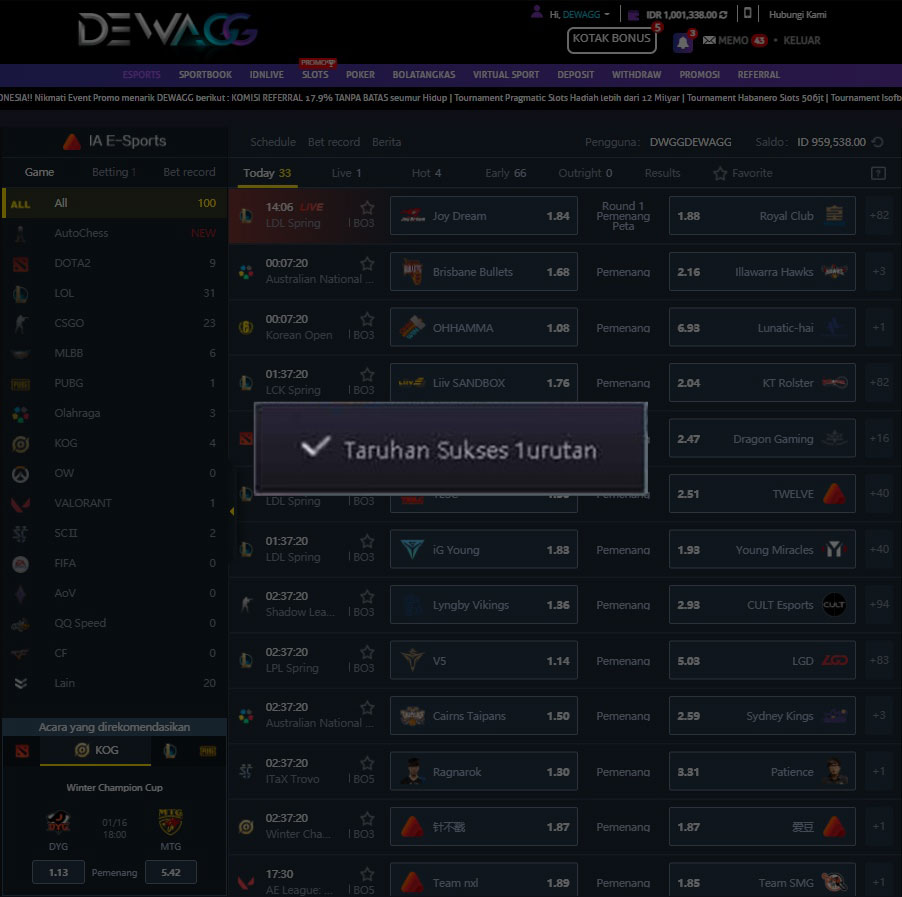
Task: Select MLBB game in sidebar
Action: click(x=114, y=353)
